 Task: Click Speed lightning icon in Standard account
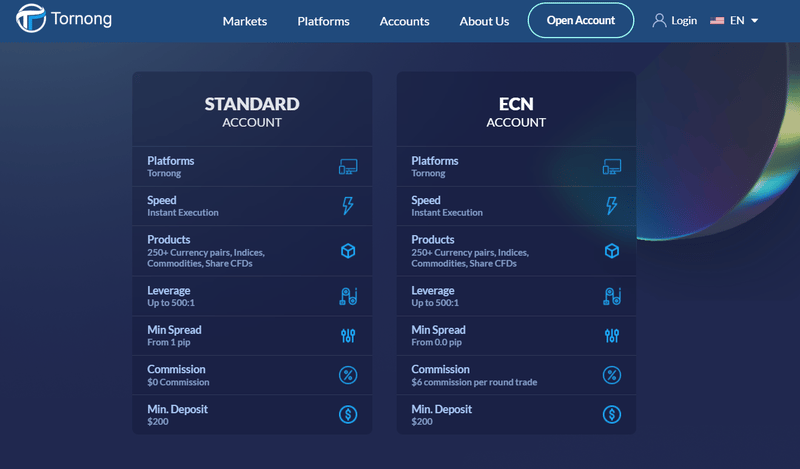pos(348,206)
